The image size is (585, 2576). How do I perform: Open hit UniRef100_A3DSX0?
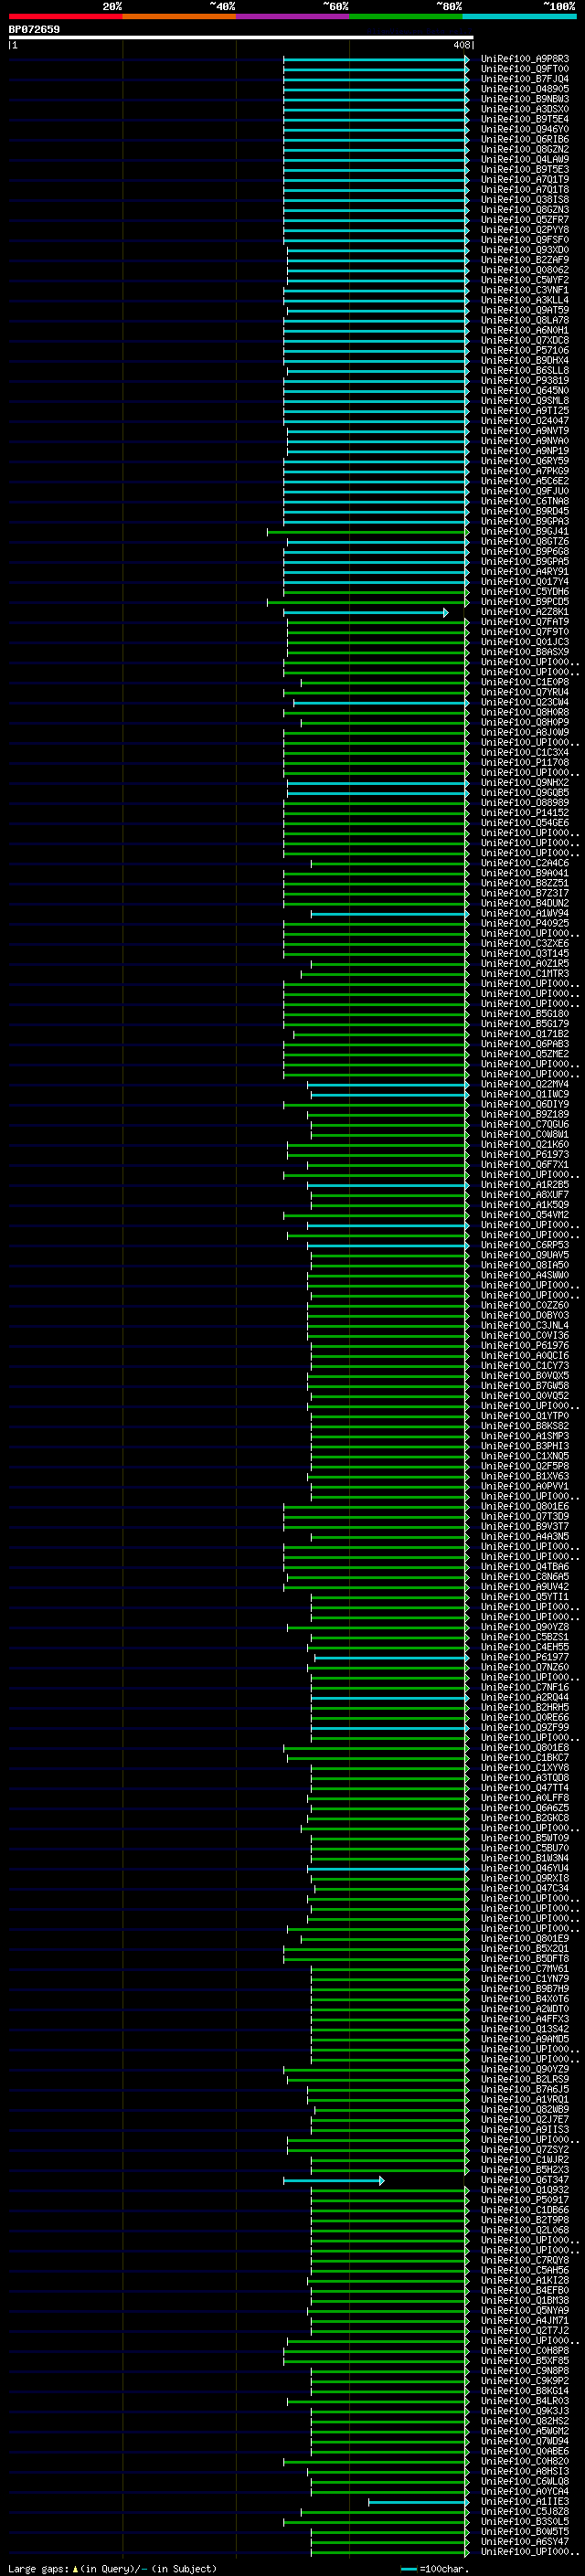pyautogui.click(x=525, y=109)
